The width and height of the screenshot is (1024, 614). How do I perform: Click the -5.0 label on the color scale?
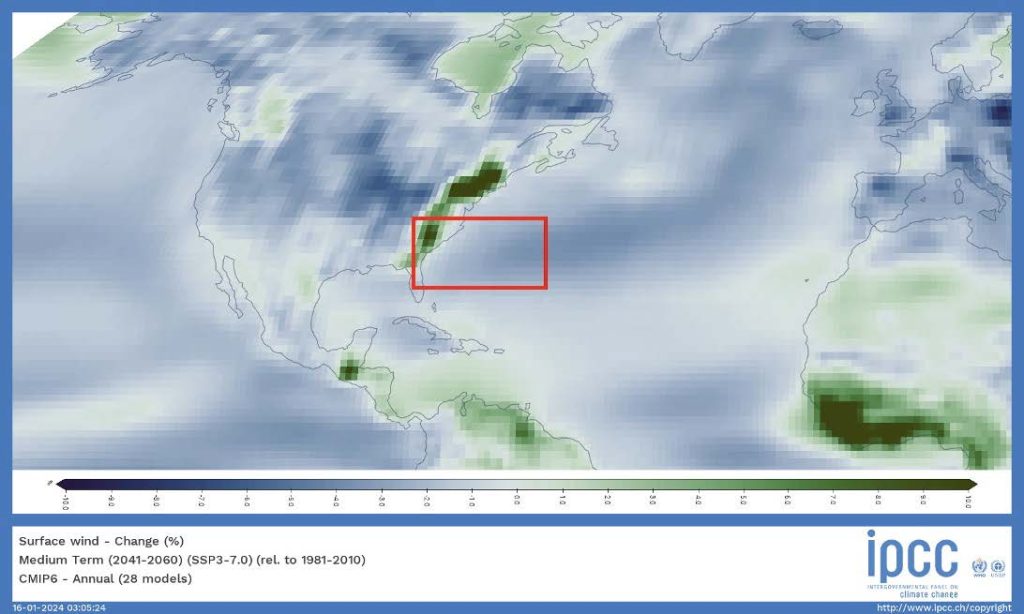click(x=291, y=500)
